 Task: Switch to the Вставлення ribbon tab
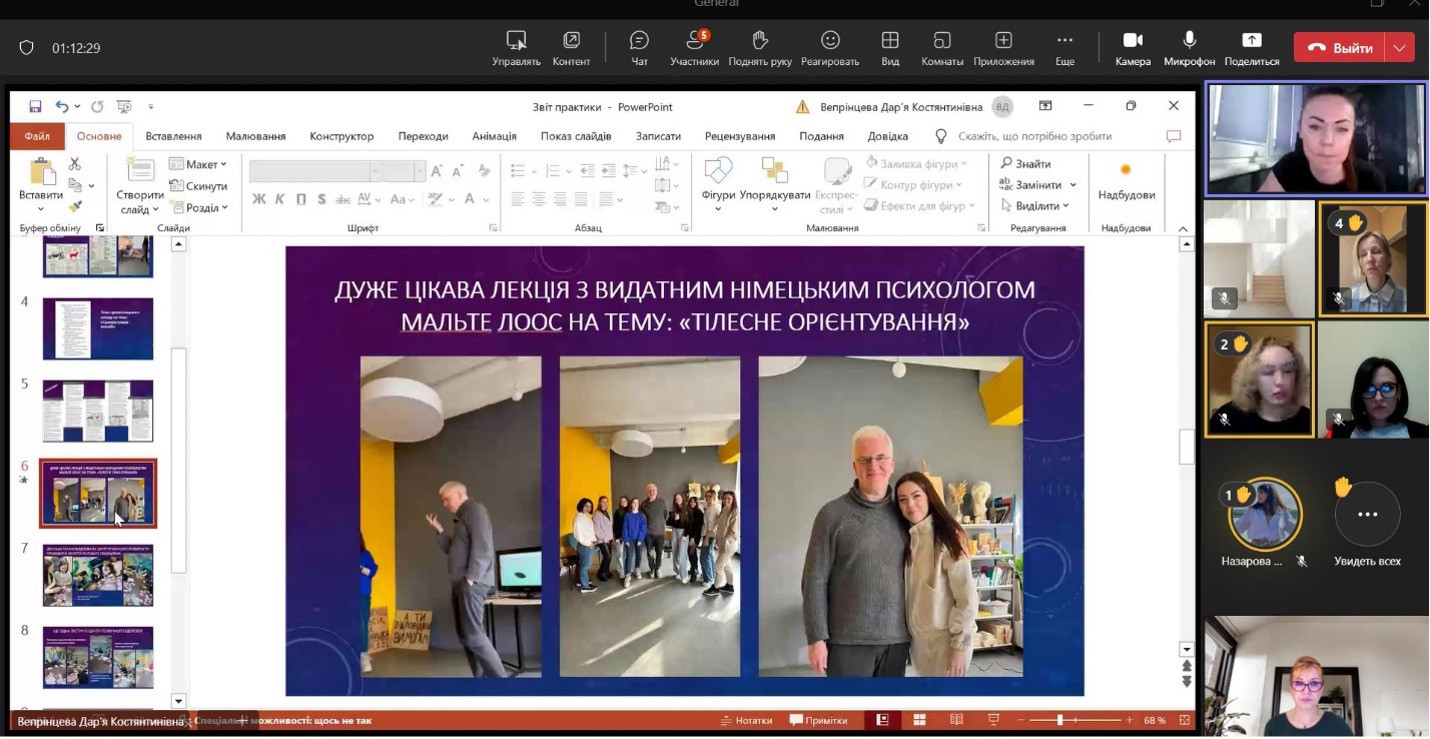[x=173, y=136]
